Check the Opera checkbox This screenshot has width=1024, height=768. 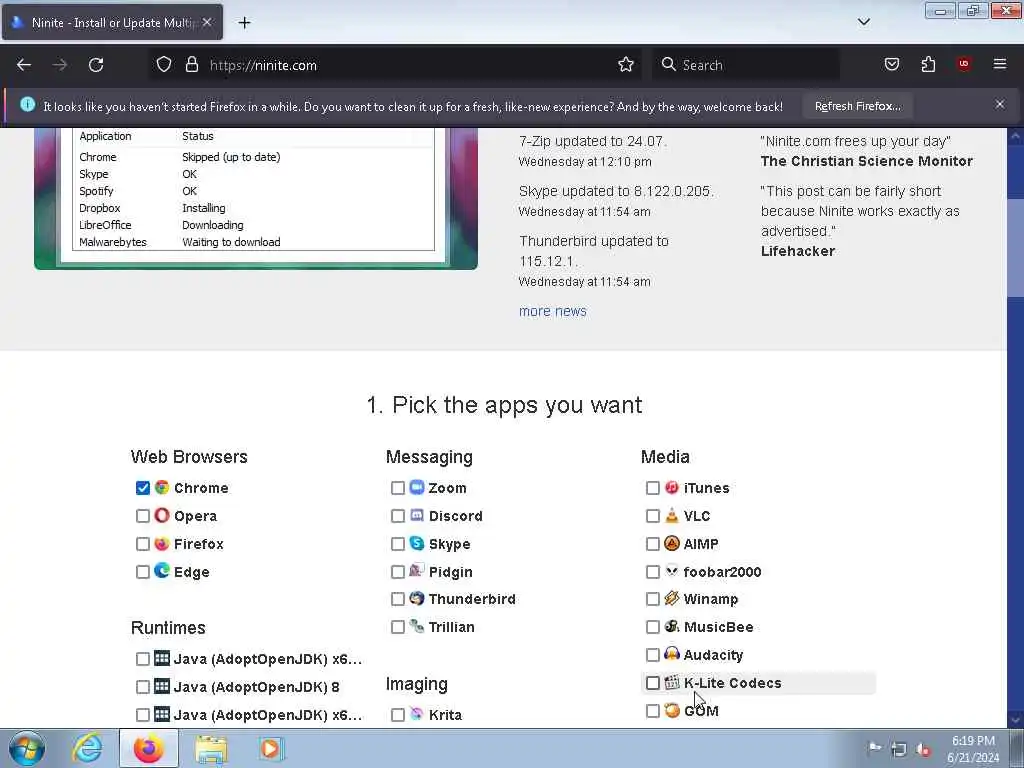(142, 516)
